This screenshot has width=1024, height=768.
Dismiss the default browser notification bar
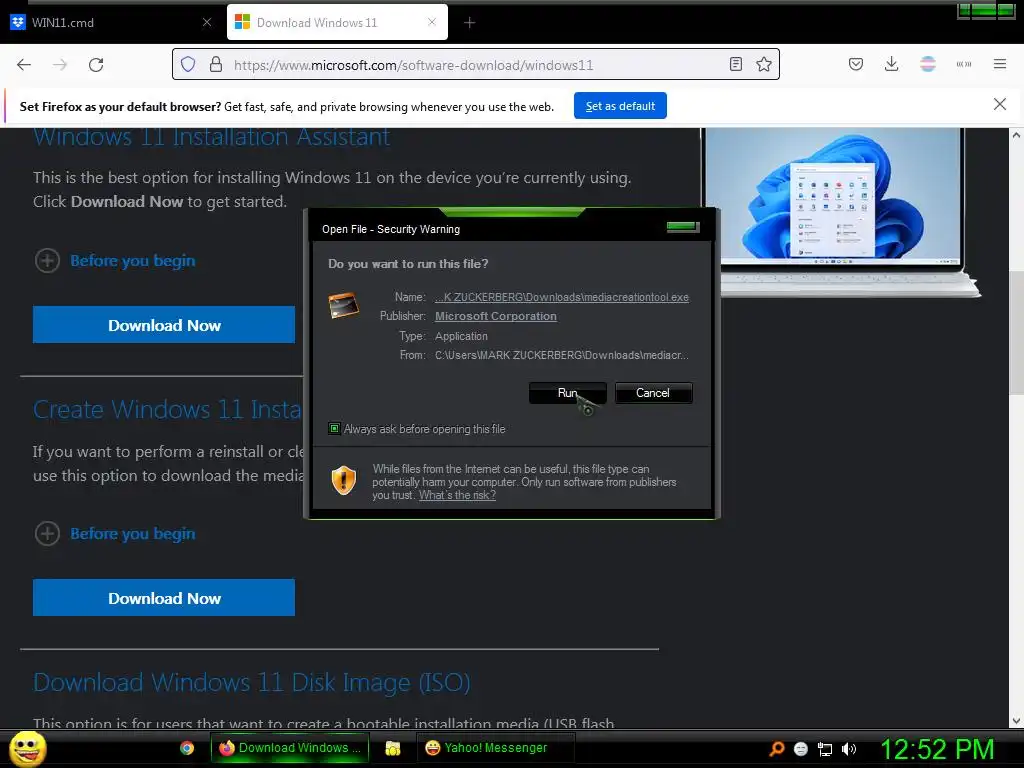coord(1000,104)
